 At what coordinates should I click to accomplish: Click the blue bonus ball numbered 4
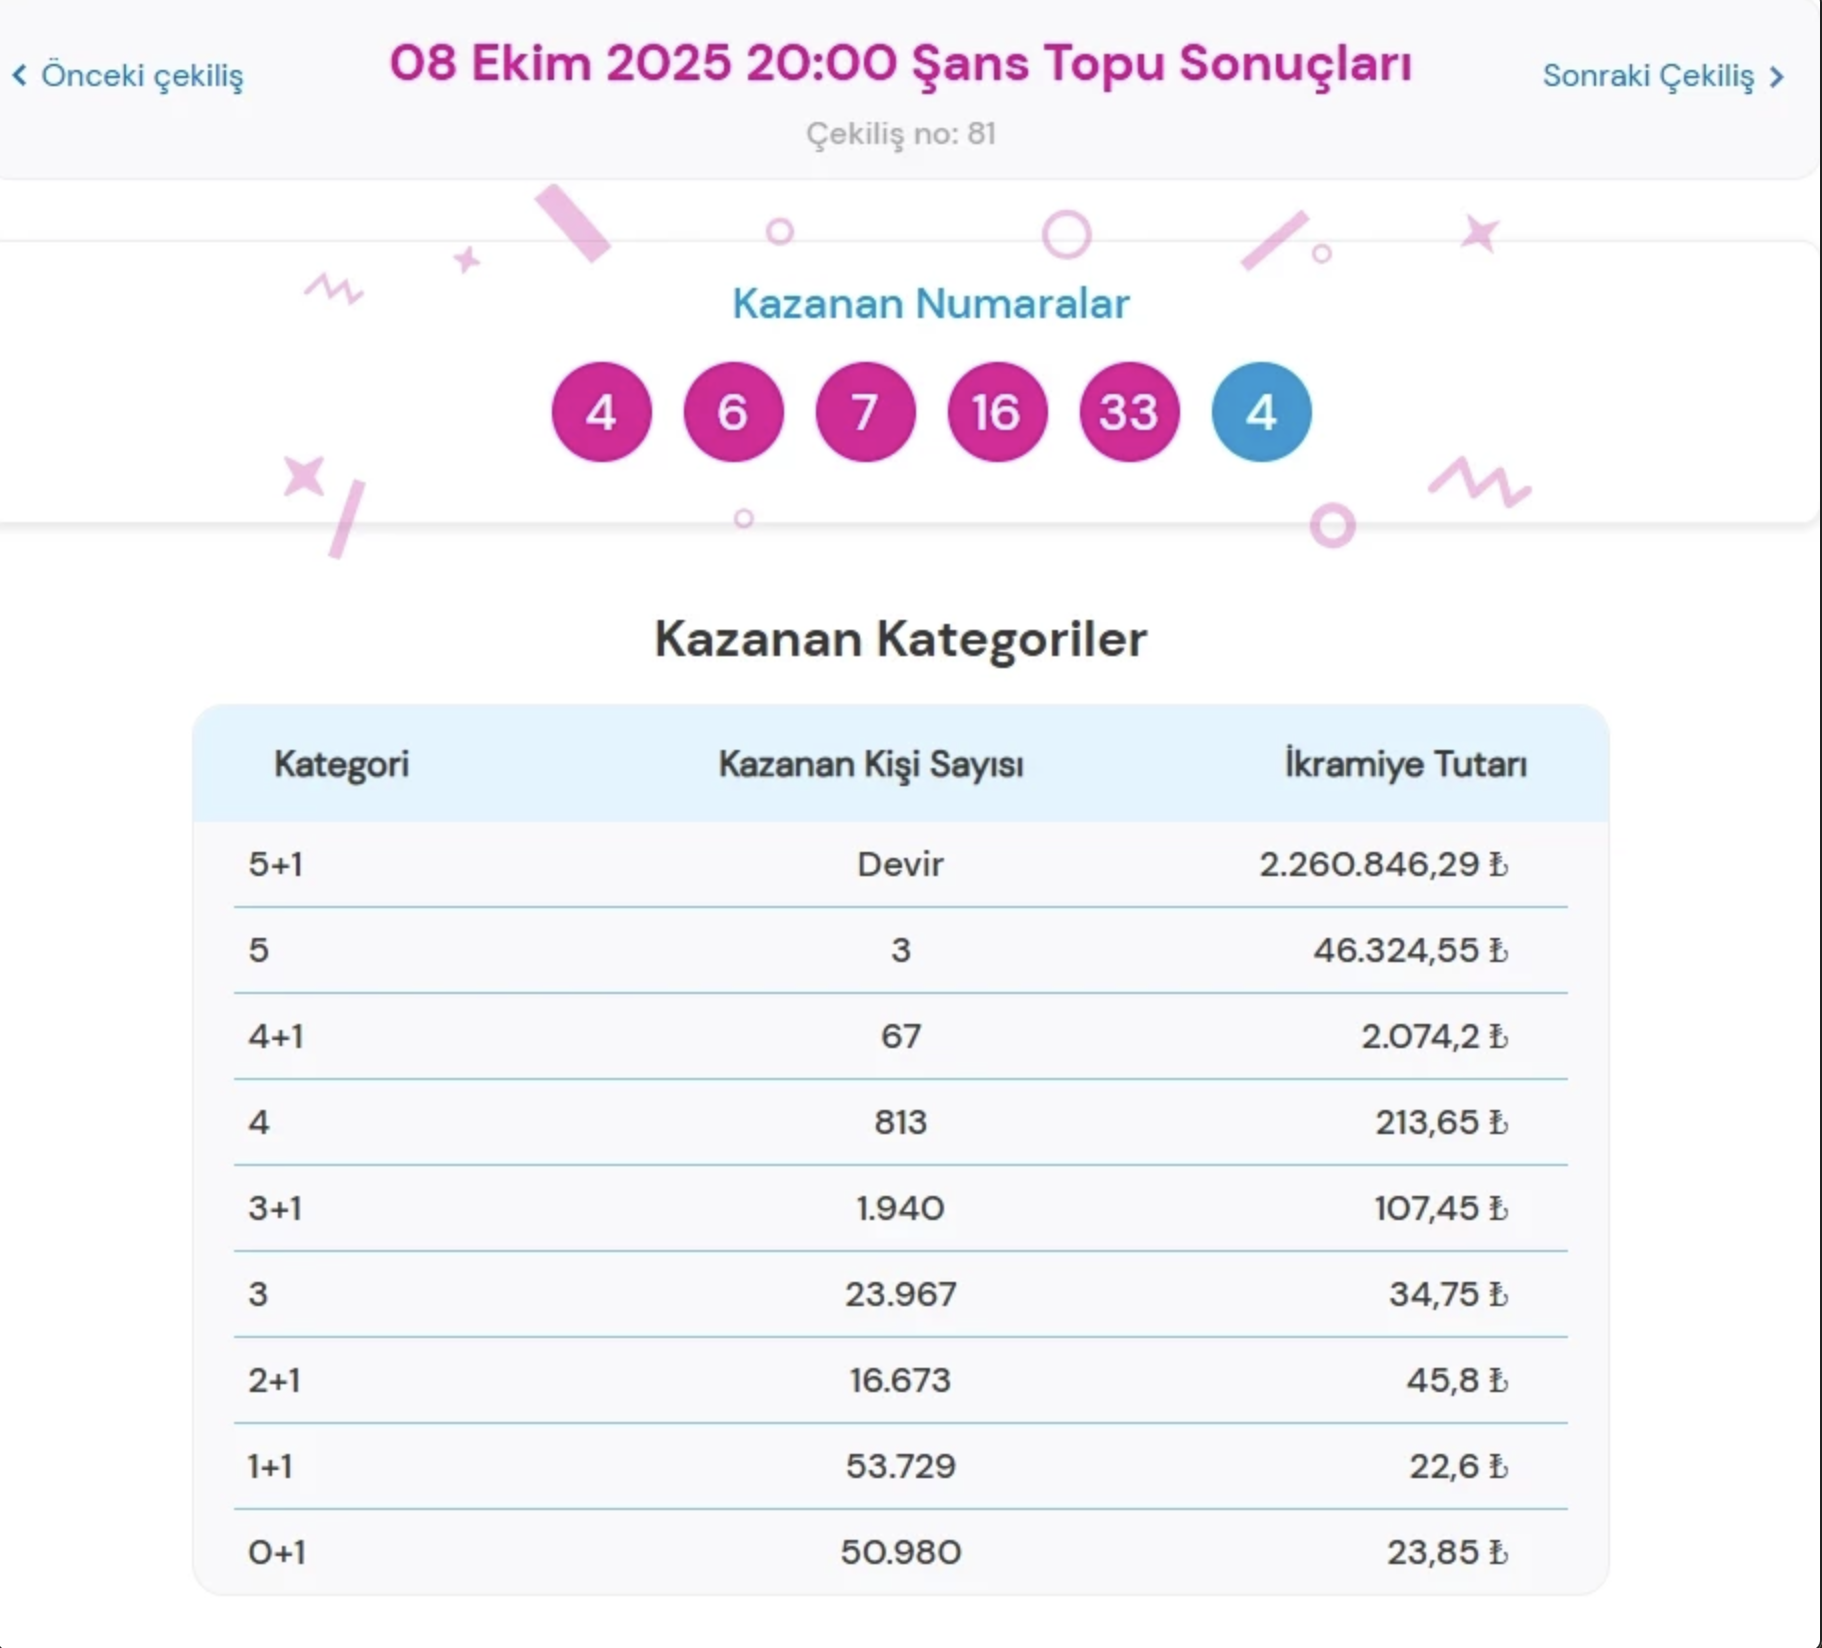tap(1261, 412)
